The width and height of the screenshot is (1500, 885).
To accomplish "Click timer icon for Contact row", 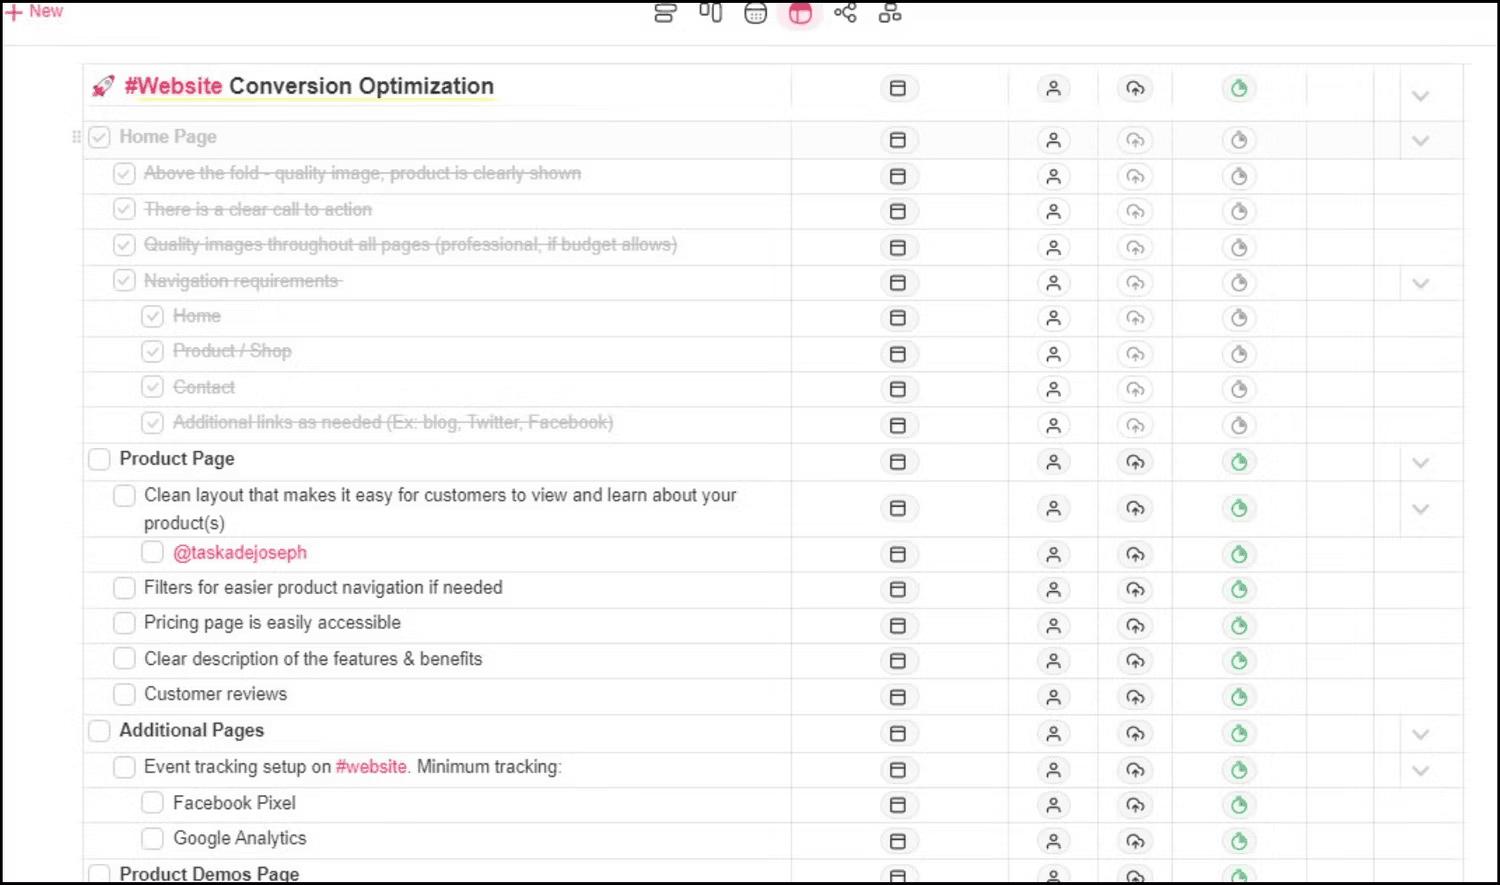I will (x=1239, y=389).
